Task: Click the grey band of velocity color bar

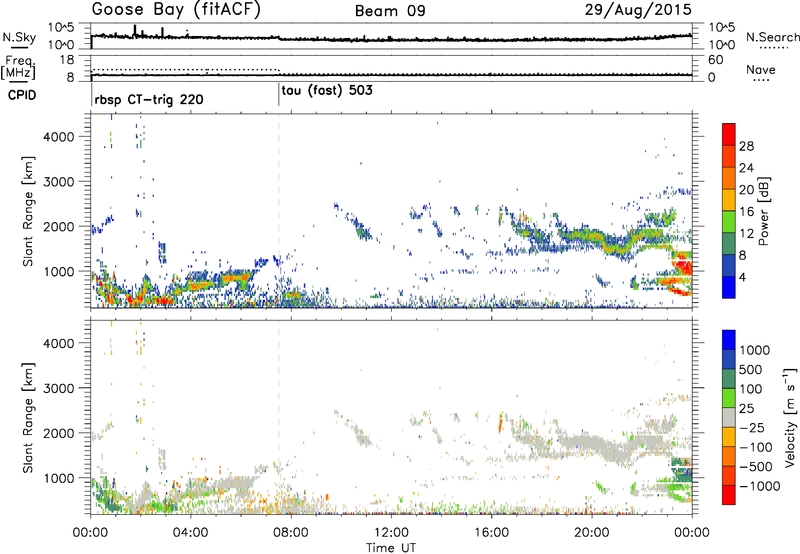Action: 729,418
